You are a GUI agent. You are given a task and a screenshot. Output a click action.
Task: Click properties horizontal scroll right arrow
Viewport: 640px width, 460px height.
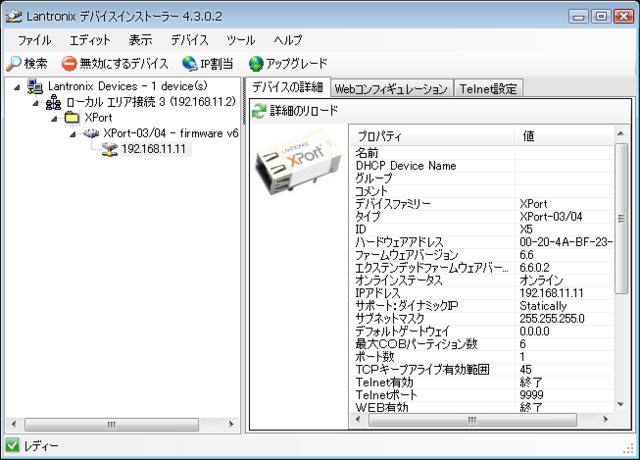(x=606, y=420)
